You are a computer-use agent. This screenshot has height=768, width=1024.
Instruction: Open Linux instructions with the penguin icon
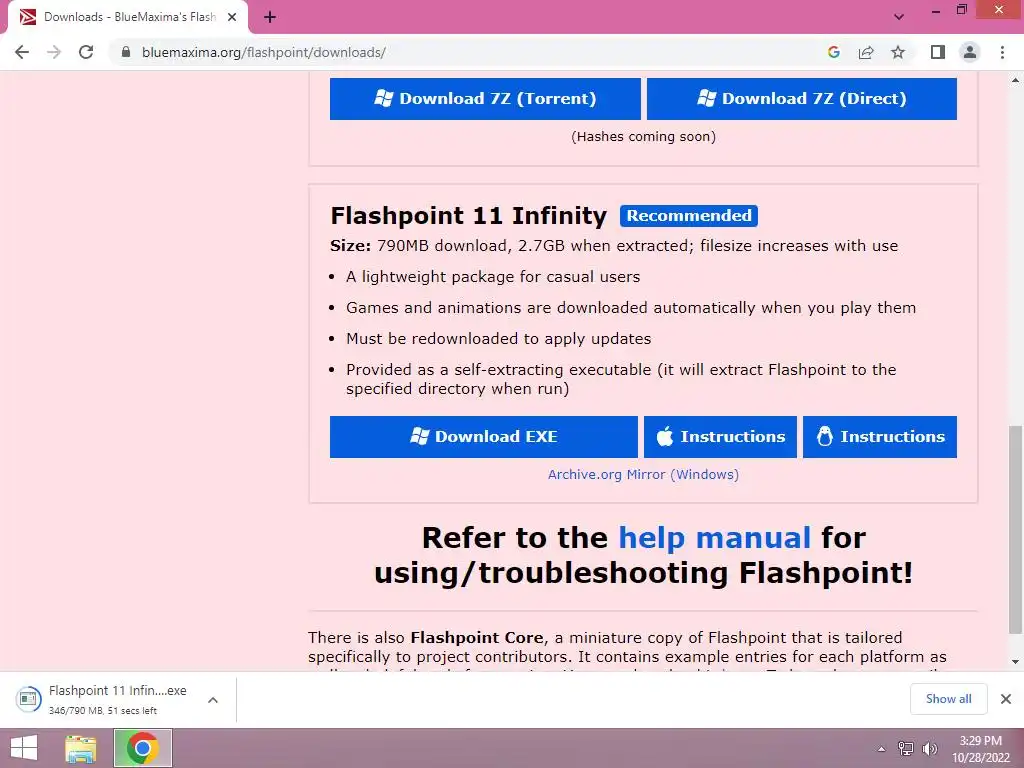click(x=880, y=437)
